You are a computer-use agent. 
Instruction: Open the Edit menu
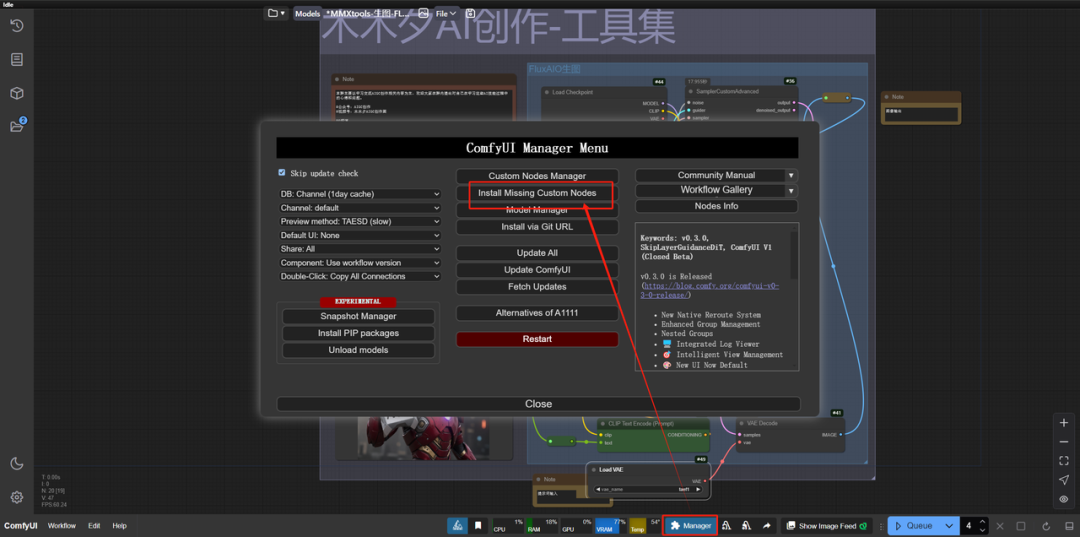tap(94, 525)
